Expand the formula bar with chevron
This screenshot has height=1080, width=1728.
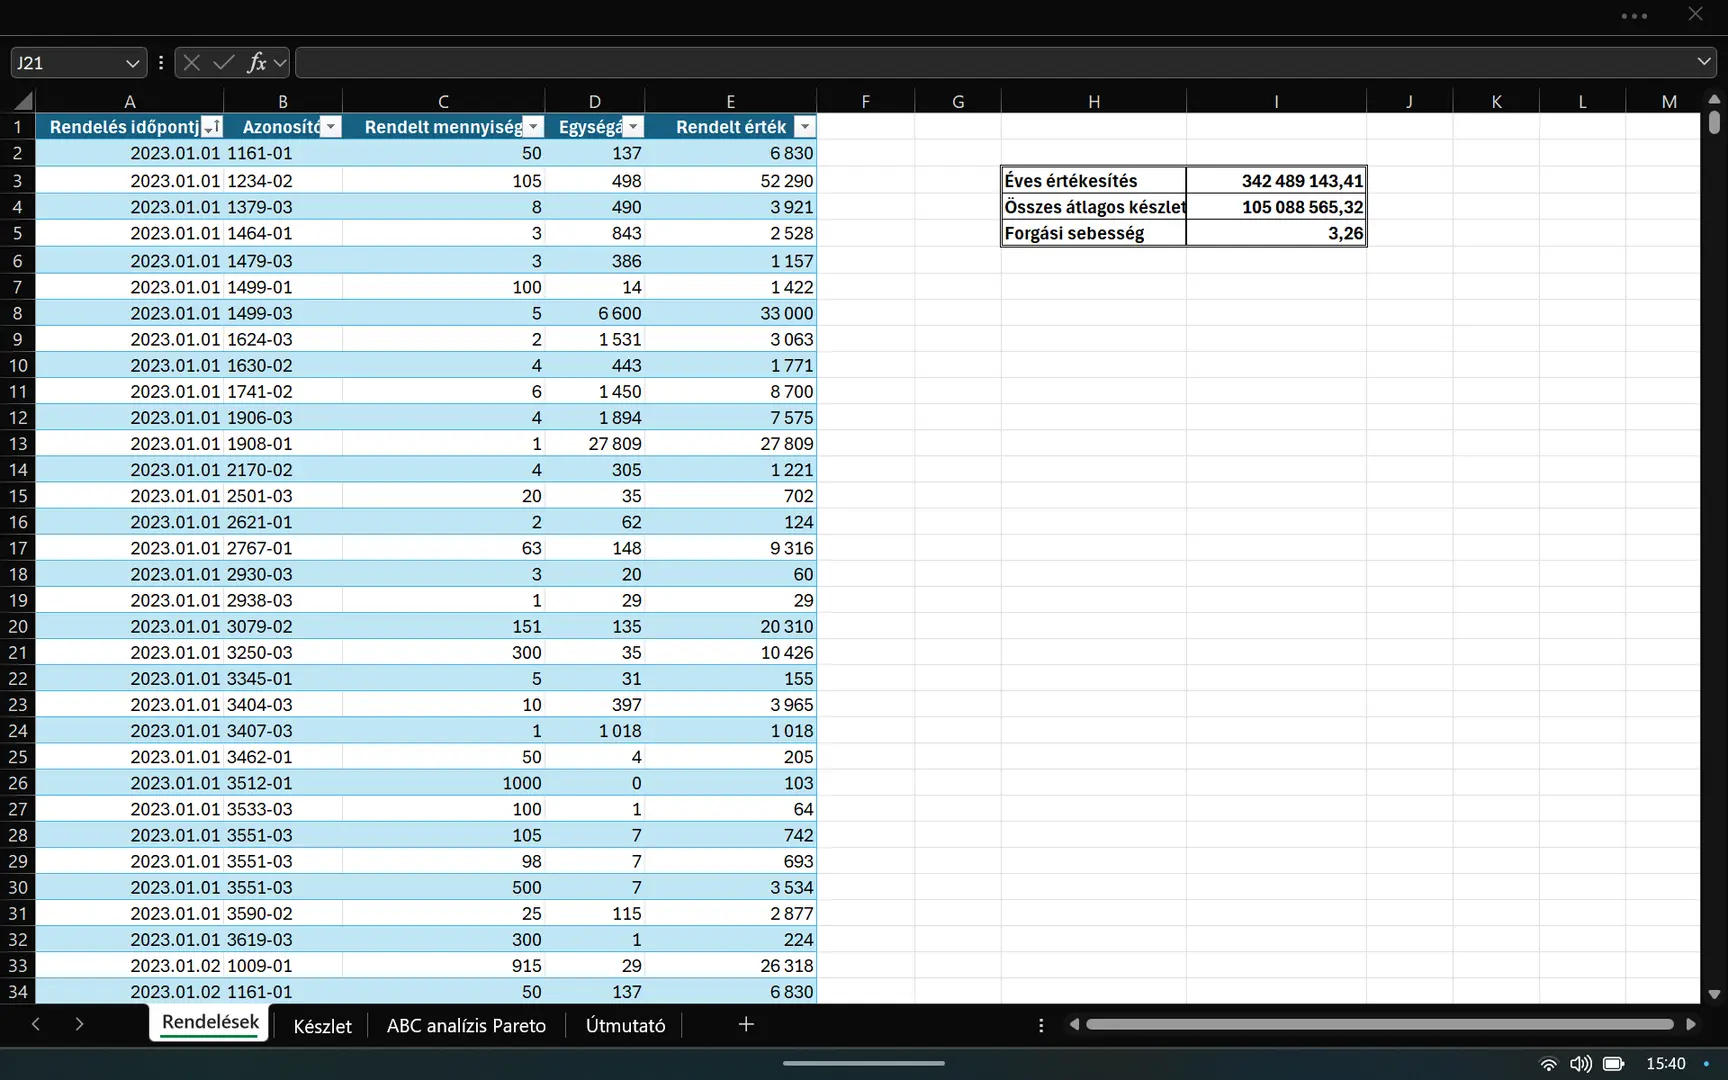point(1703,62)
